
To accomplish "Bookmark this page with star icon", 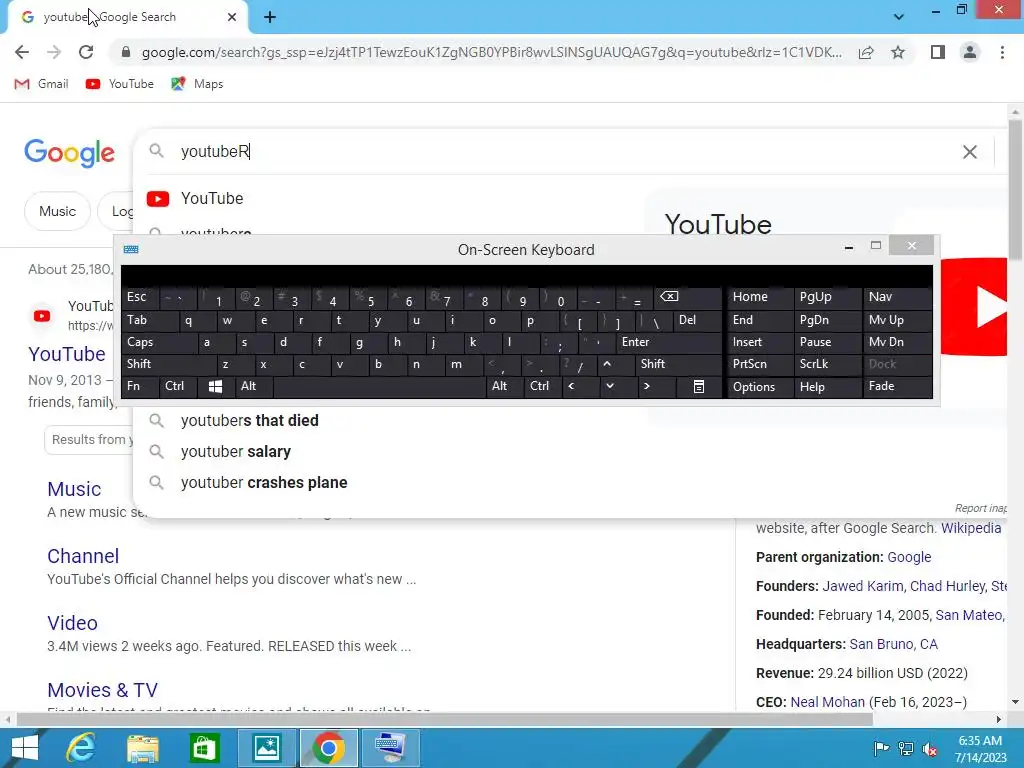I will [x=898, y=52].
